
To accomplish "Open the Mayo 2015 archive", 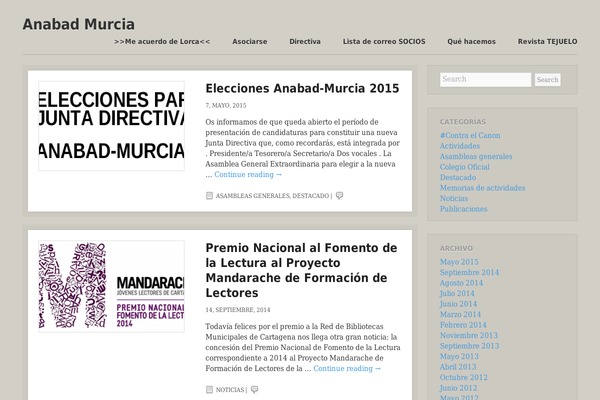I will (459, 262).
